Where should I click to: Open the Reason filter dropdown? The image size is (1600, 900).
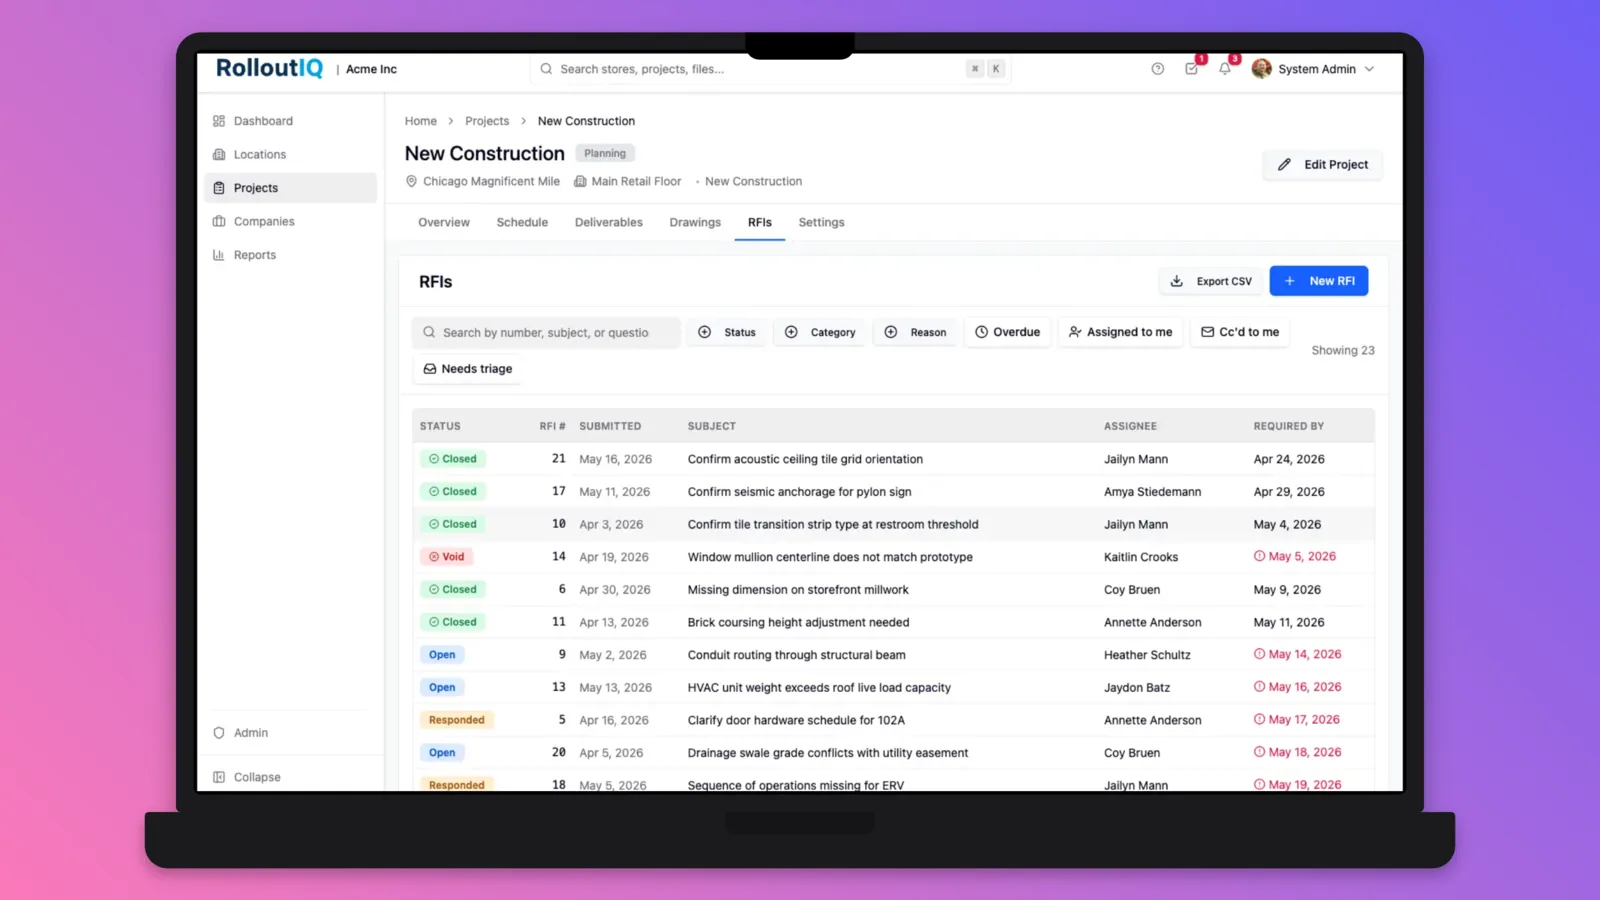tap(915, 332)
